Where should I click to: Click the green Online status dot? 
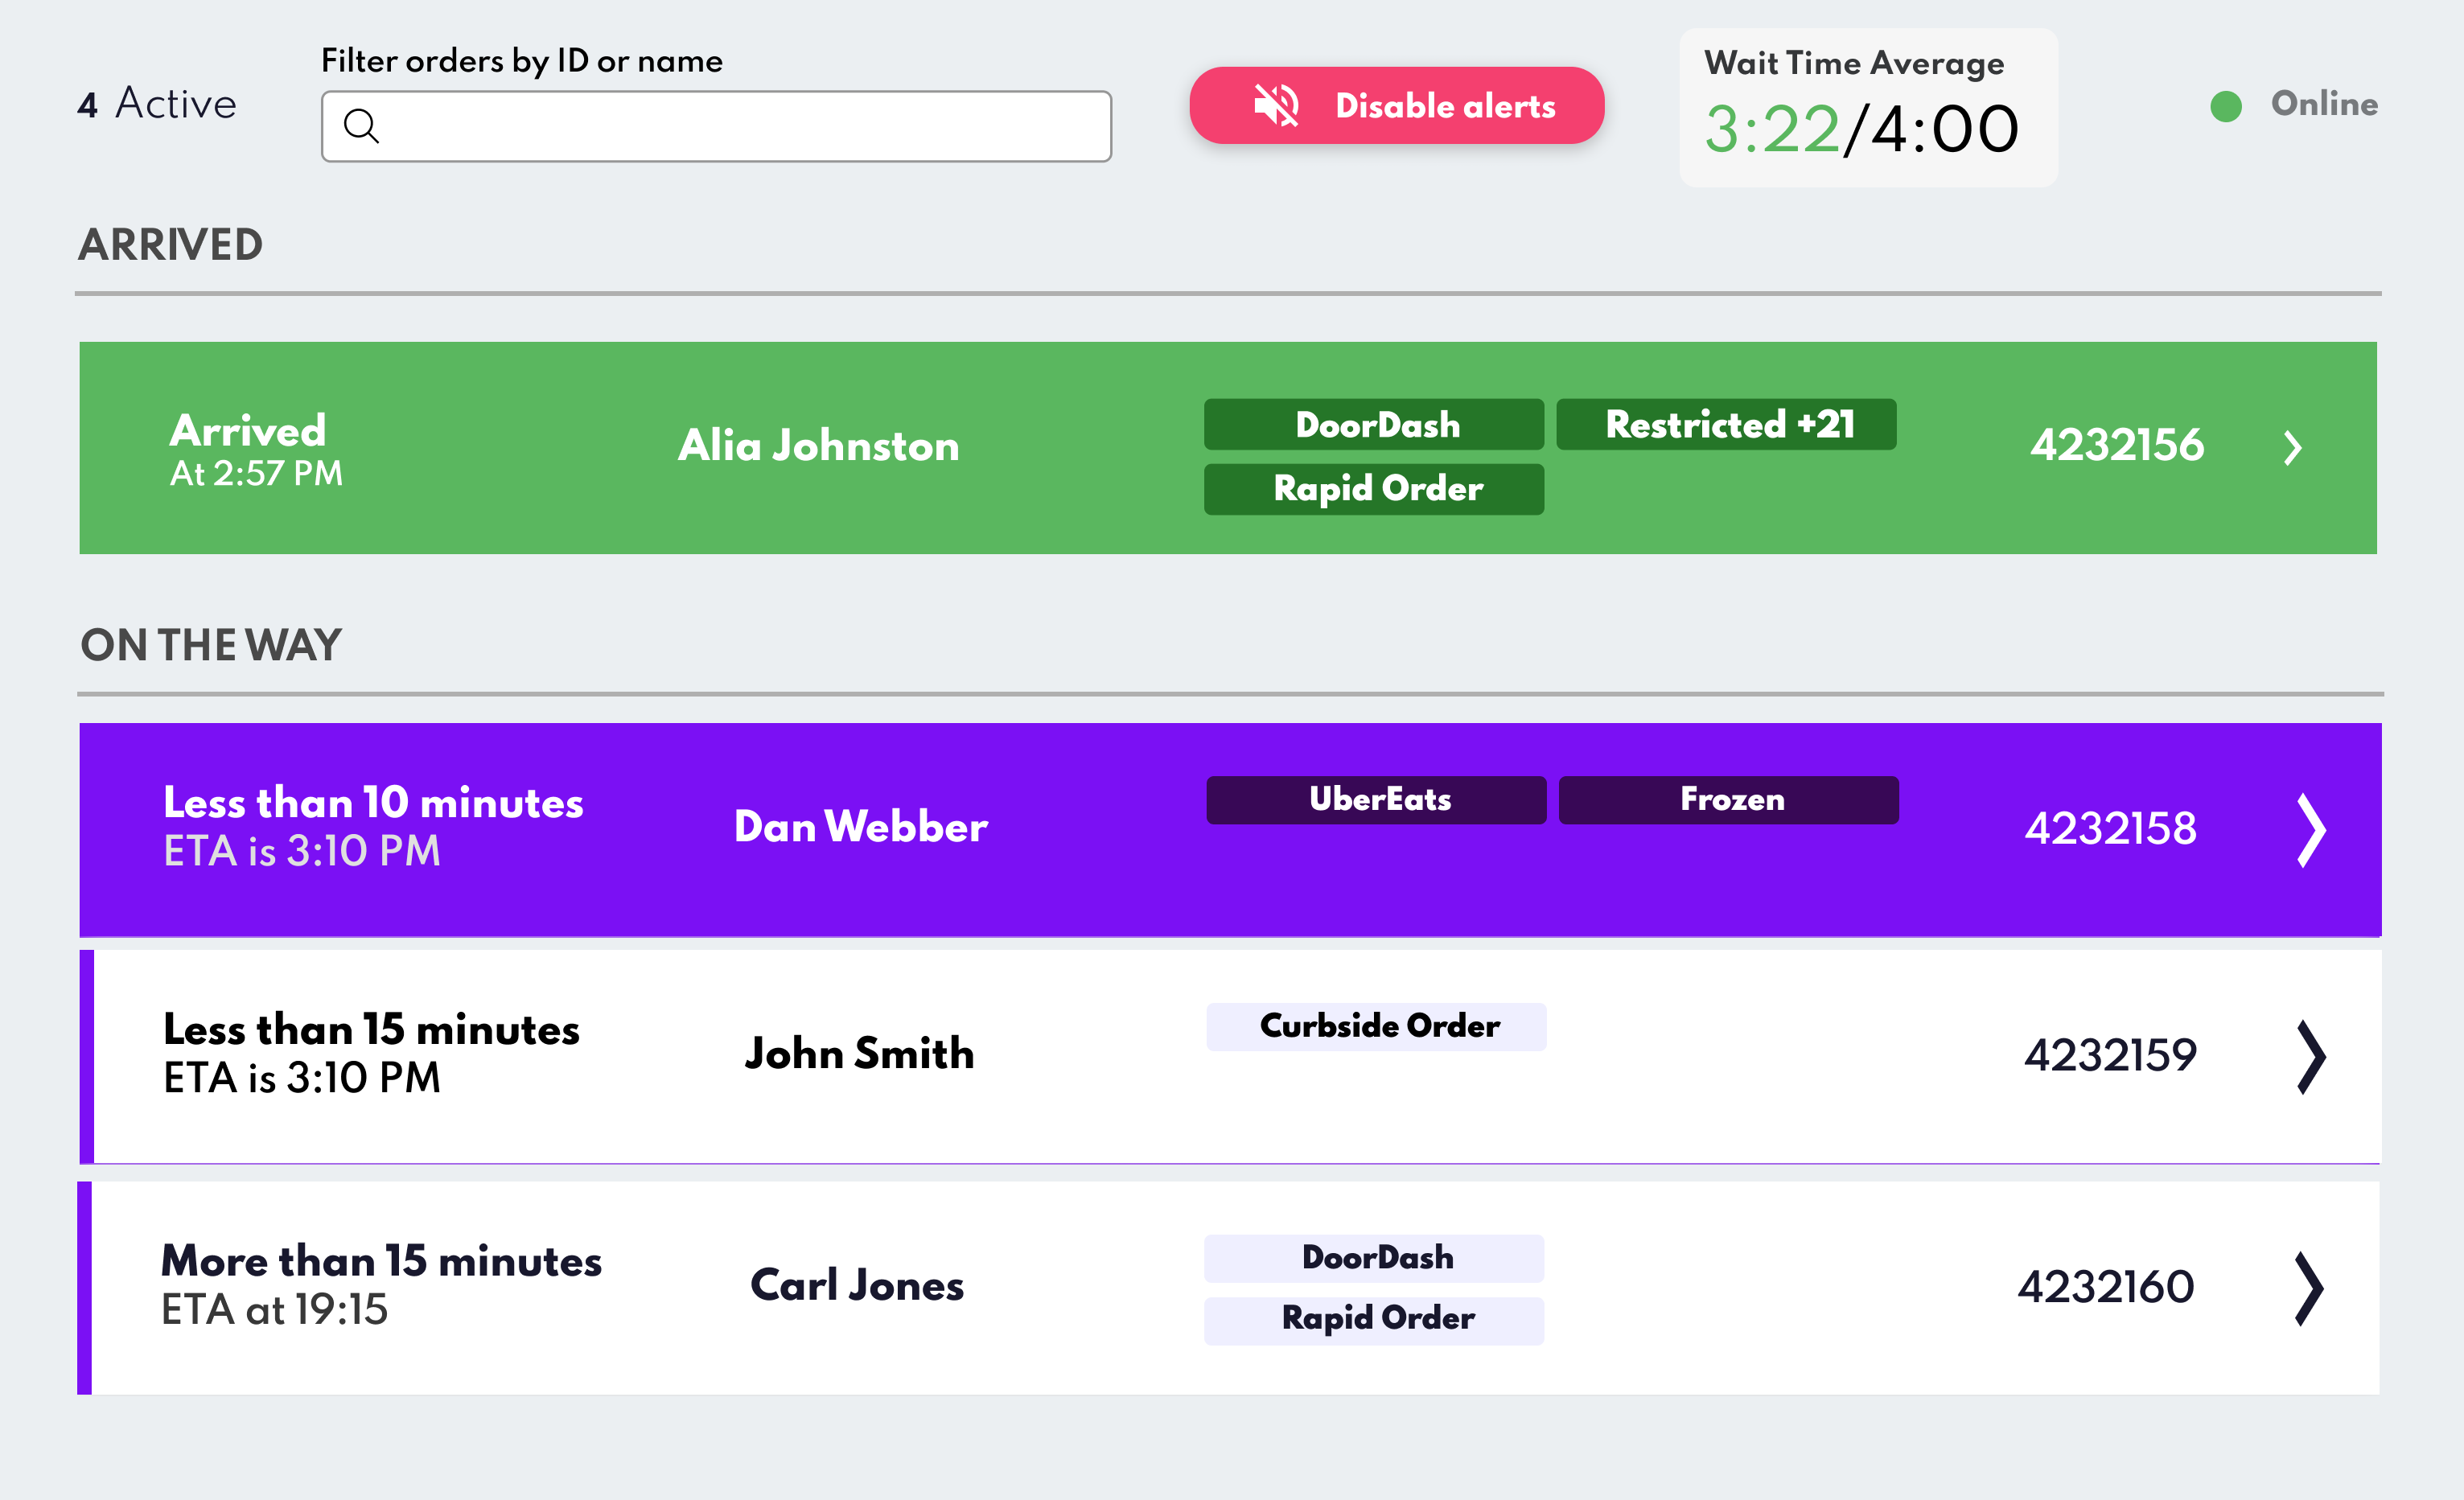pos(2225,106)
